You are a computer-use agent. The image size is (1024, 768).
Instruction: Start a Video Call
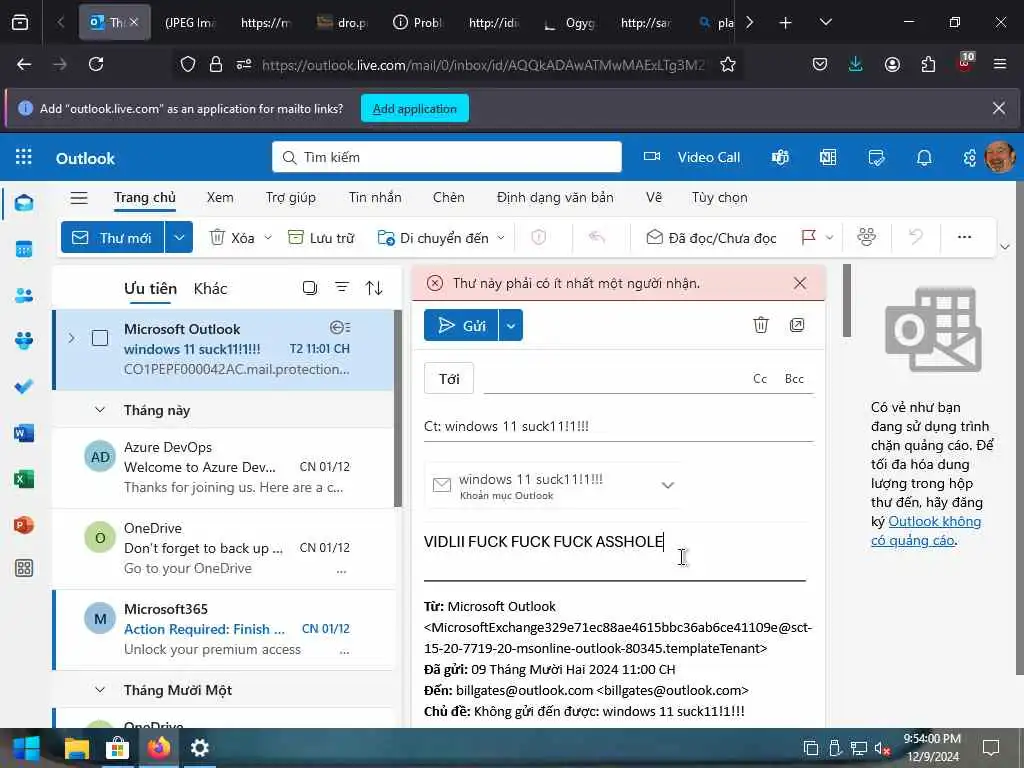(692, 157)
